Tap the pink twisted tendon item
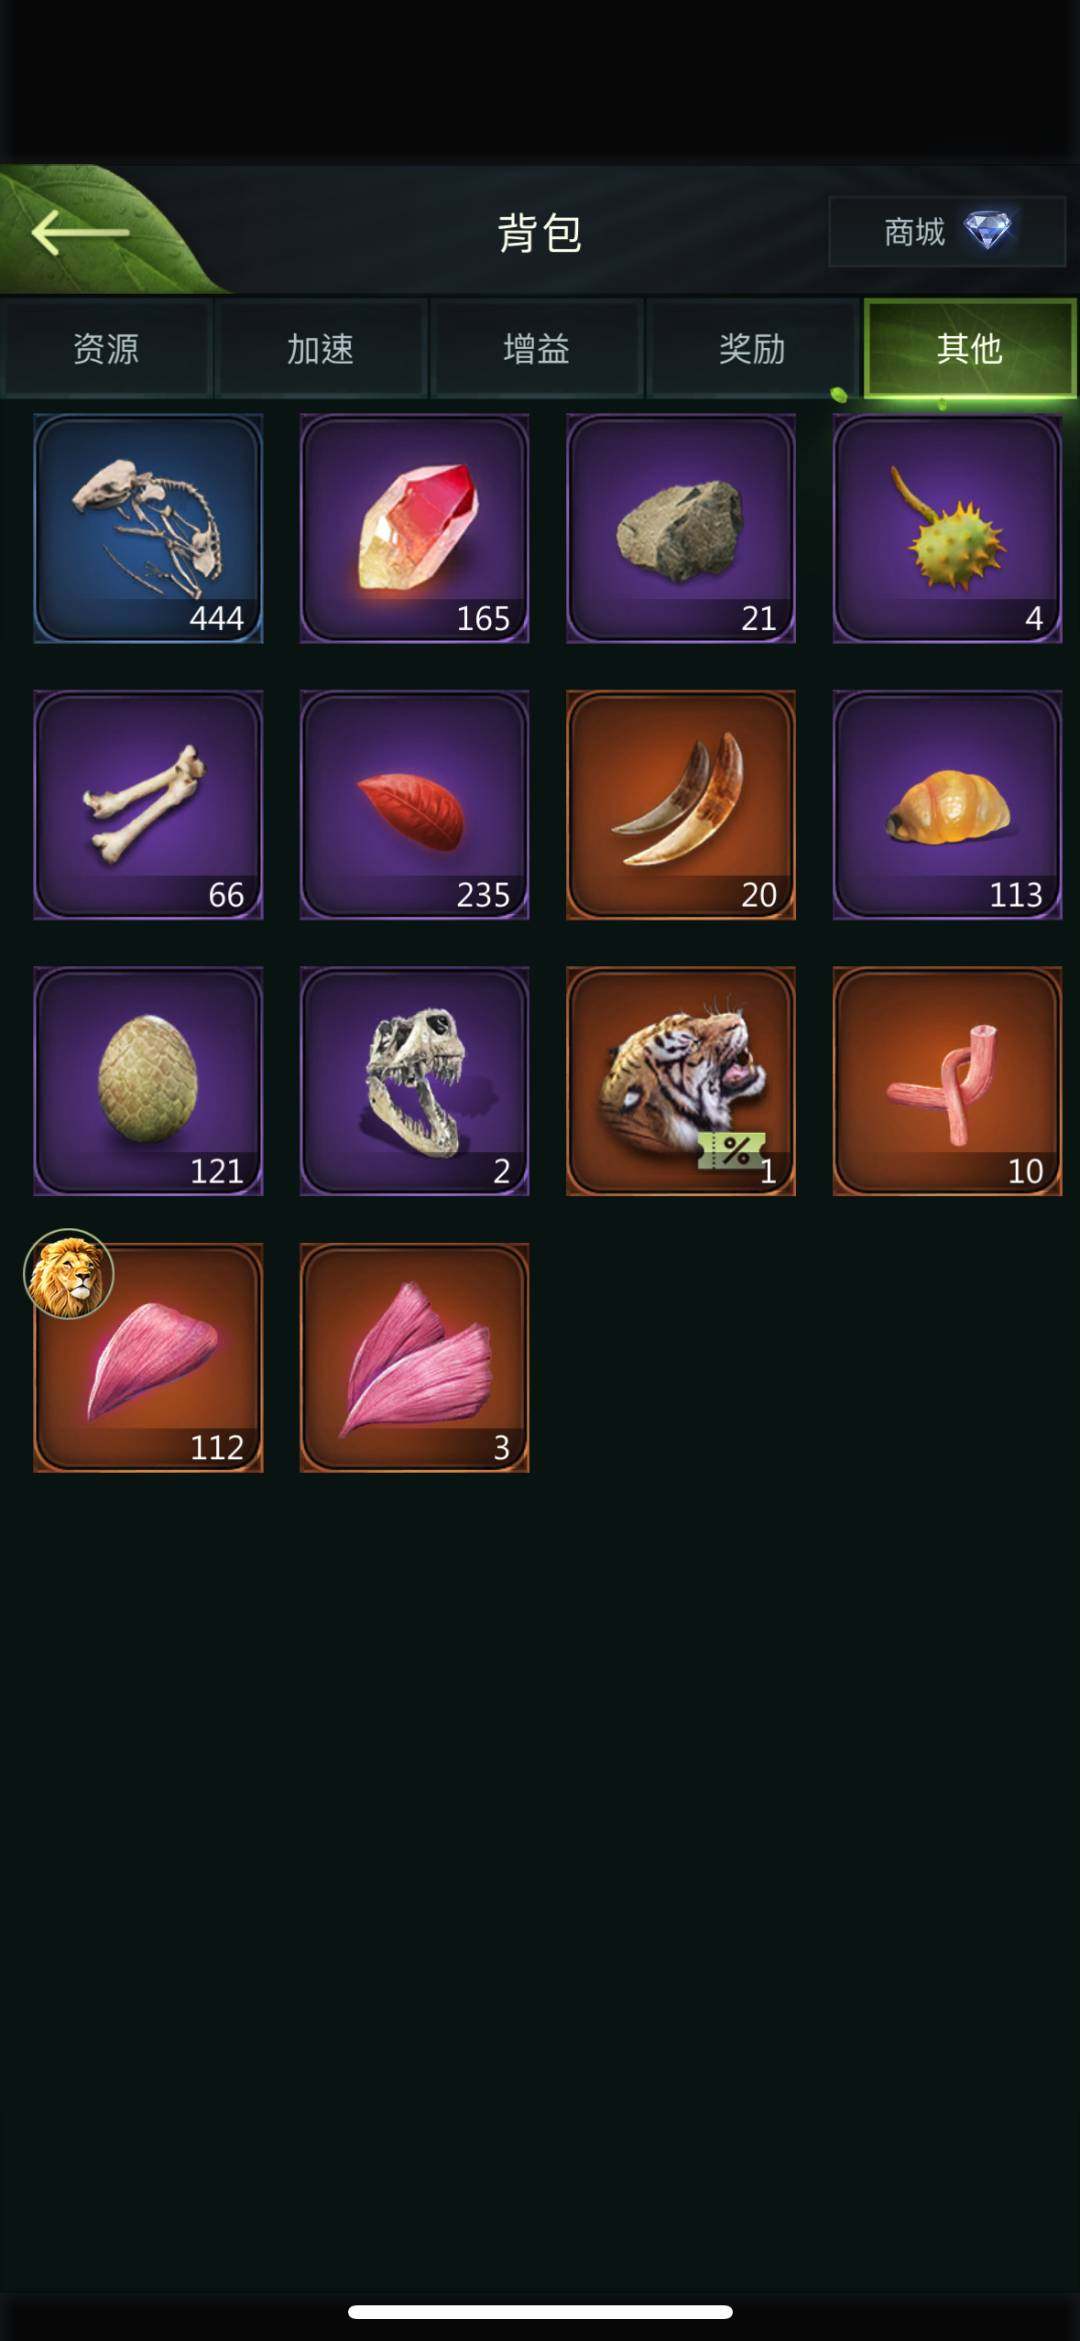 point(947,1081)
